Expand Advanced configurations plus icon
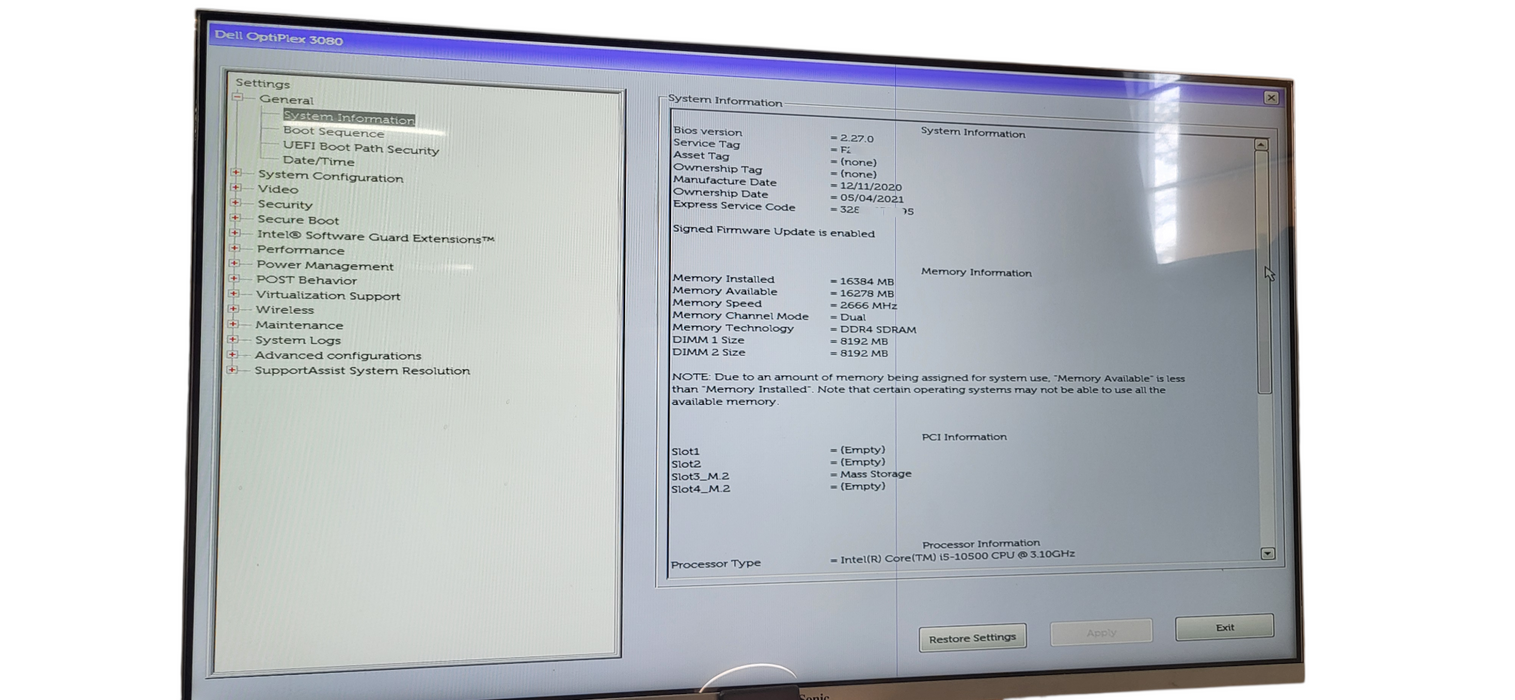 233,354
